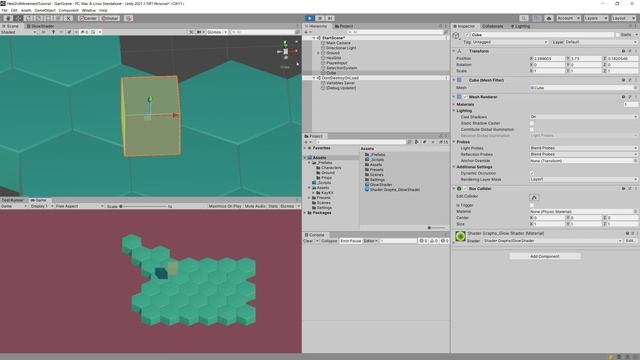Toggle hidden packages visibility count icon

point(443,142)
